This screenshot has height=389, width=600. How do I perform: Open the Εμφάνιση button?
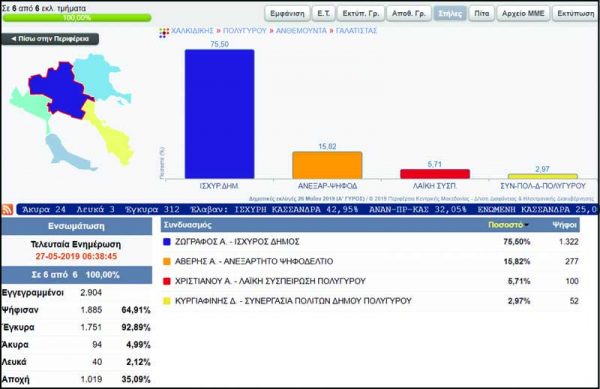(287, 13)
